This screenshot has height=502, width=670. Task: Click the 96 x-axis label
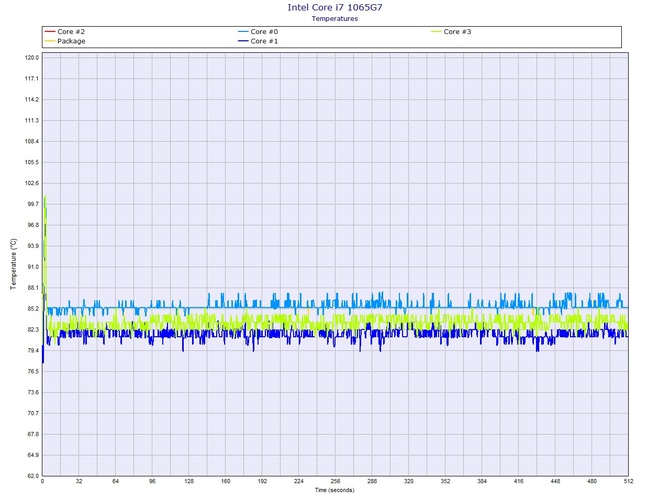tap(153, 481)
